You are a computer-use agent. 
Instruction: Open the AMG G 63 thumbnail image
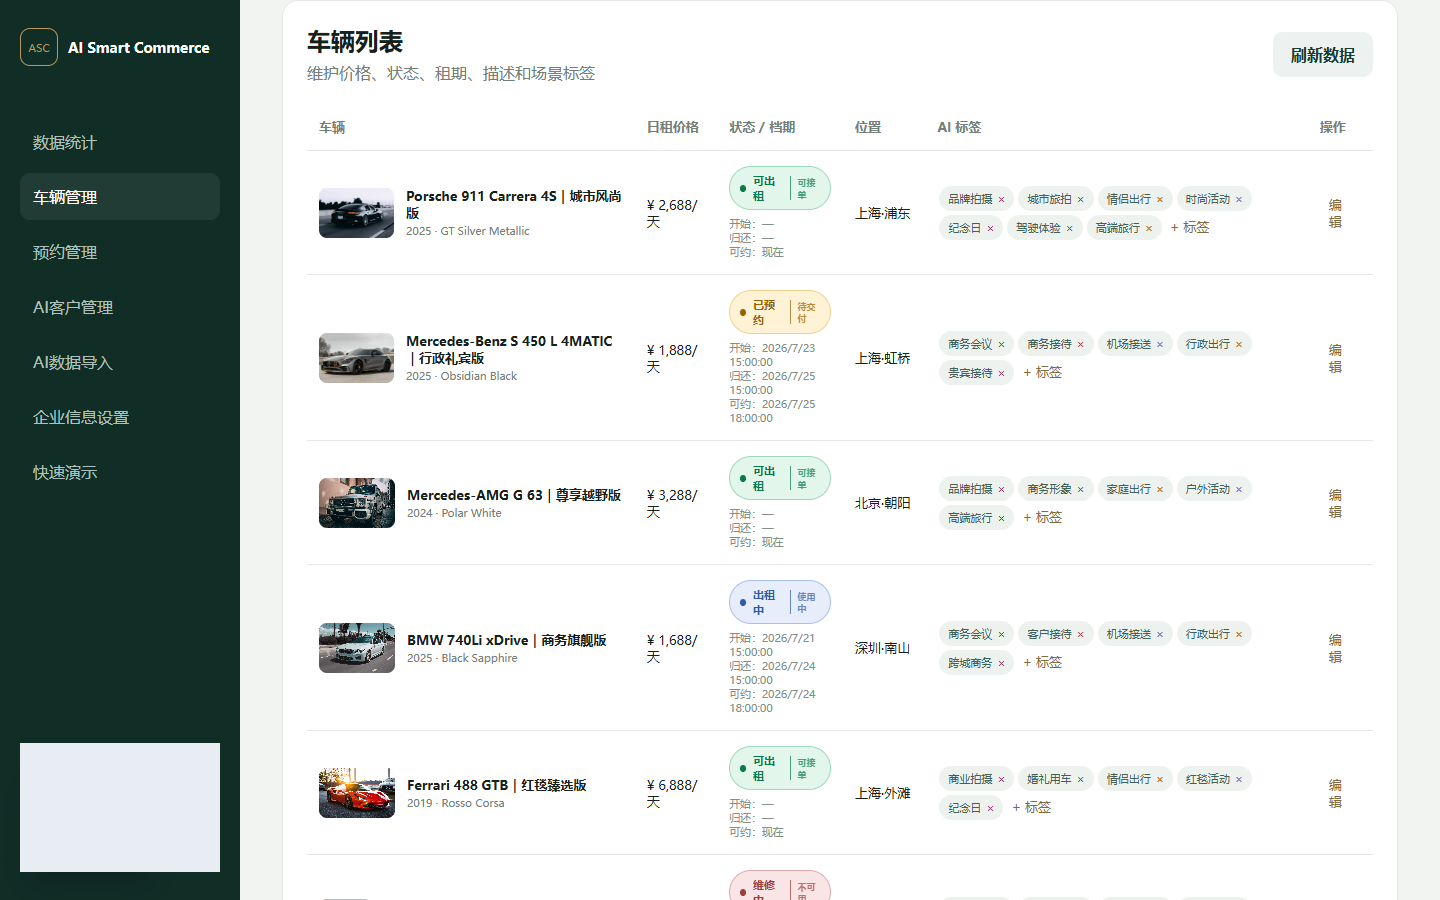coord(357,503)
